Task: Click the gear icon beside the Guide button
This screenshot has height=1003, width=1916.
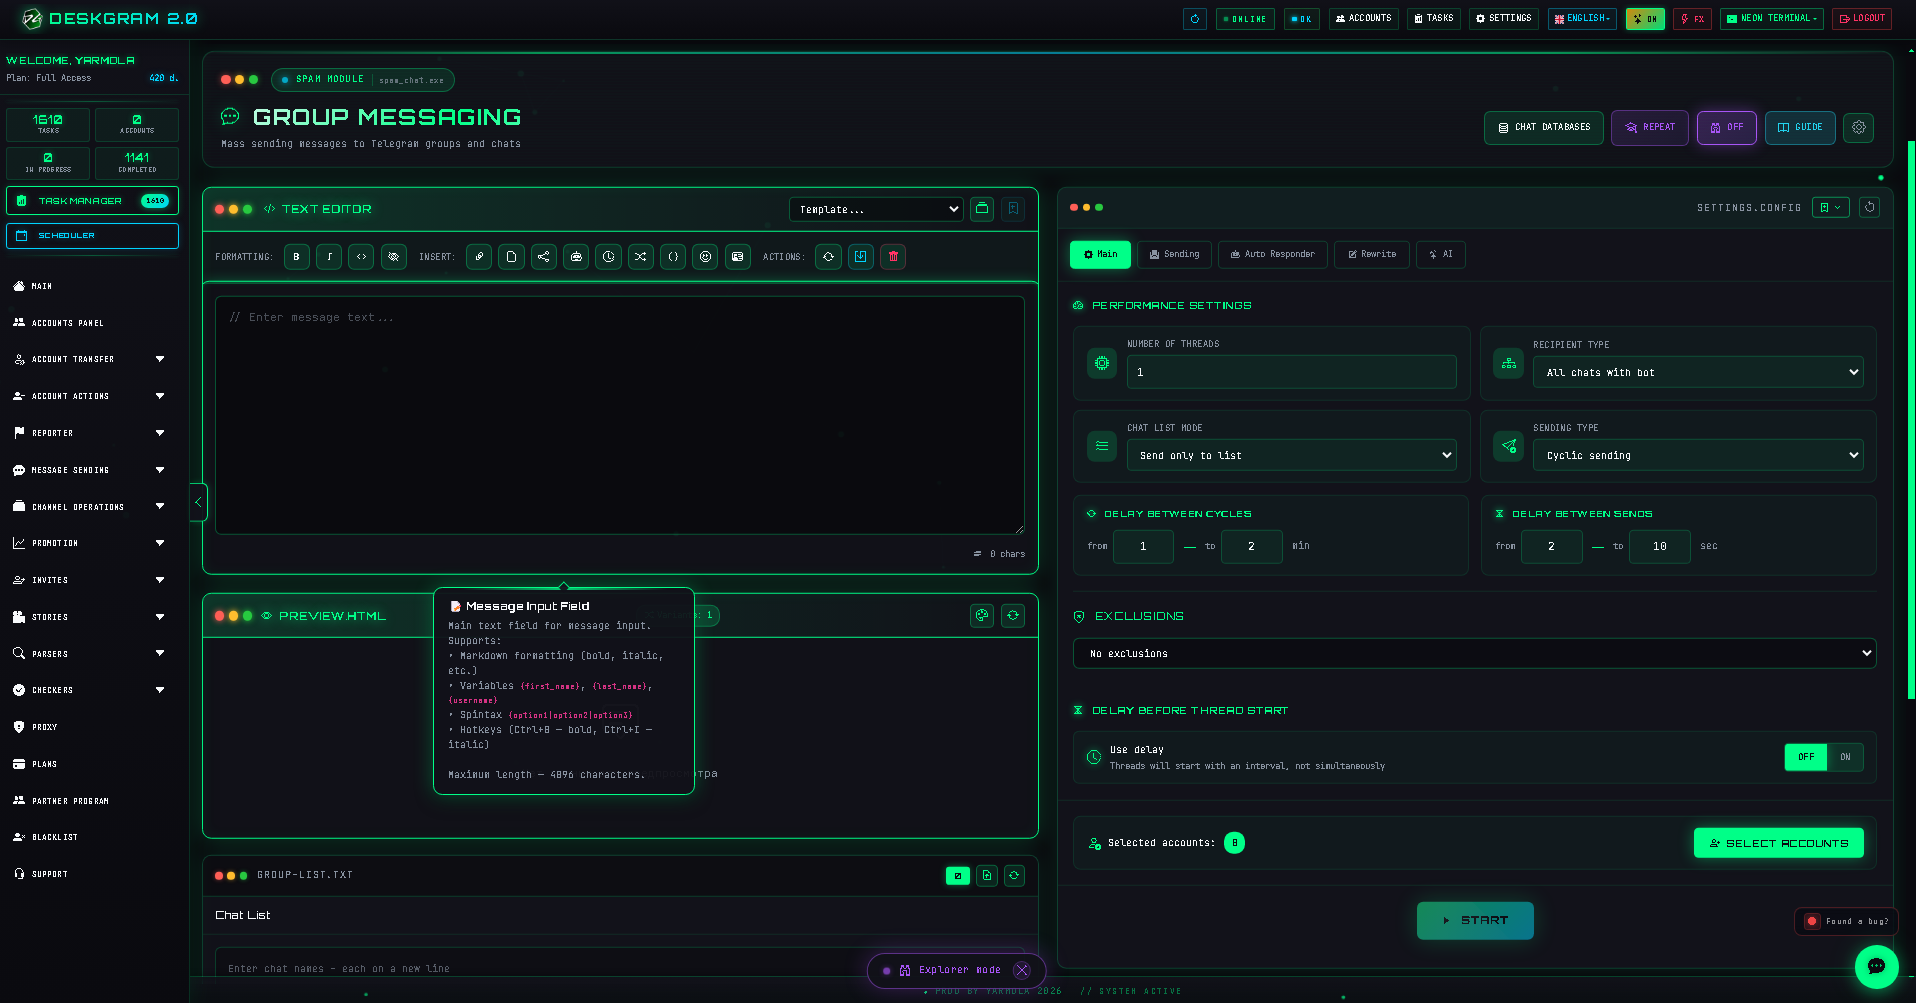Action: coord(1859,128)
